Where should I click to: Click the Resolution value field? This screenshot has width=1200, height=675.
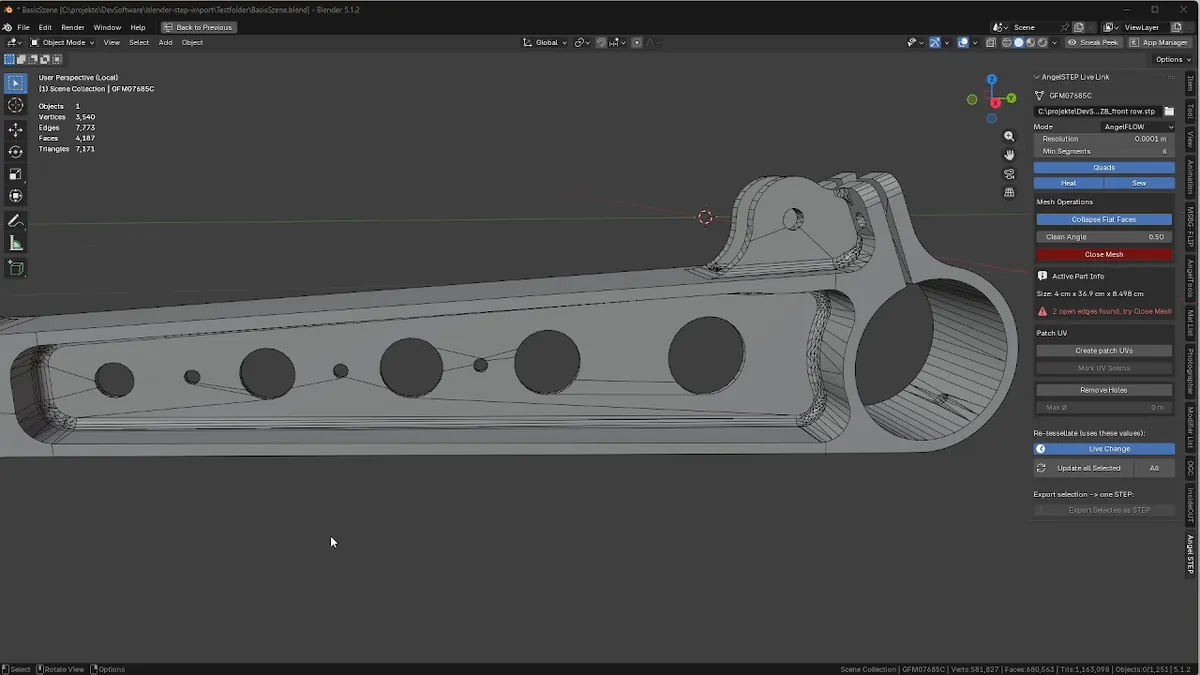[1104, 139]
